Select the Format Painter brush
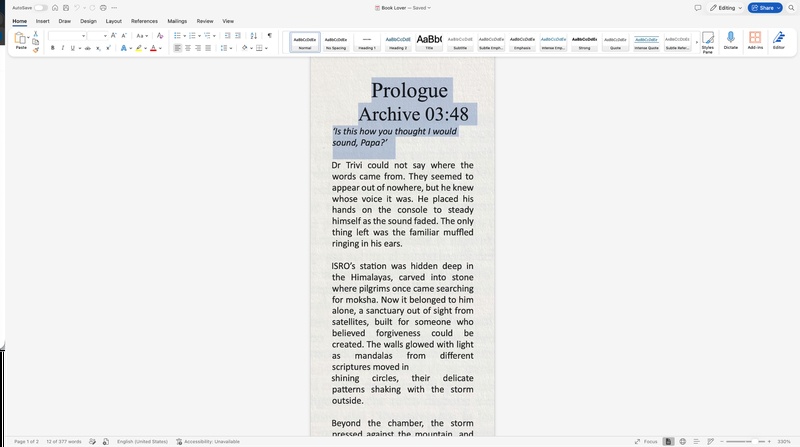 (36, 49)
